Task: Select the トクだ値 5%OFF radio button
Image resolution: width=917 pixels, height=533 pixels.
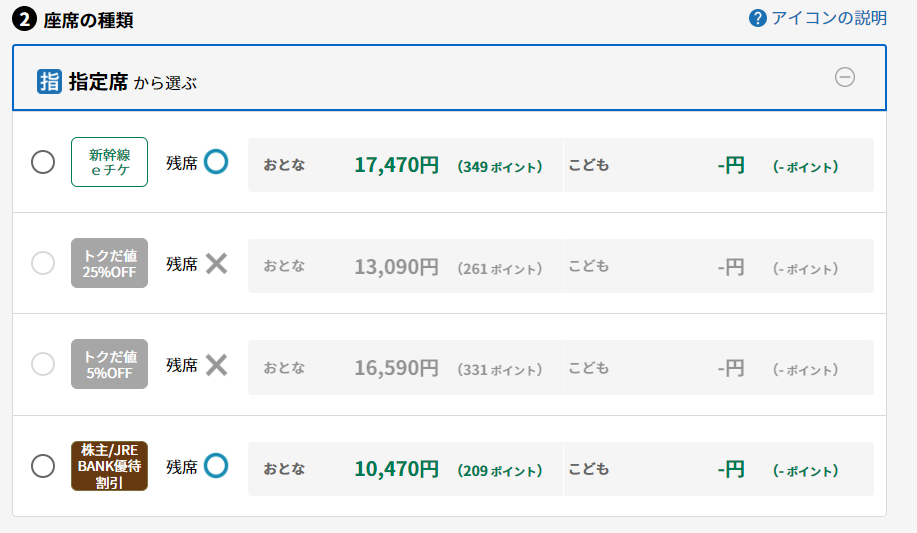Action: (x=43, y=364)
